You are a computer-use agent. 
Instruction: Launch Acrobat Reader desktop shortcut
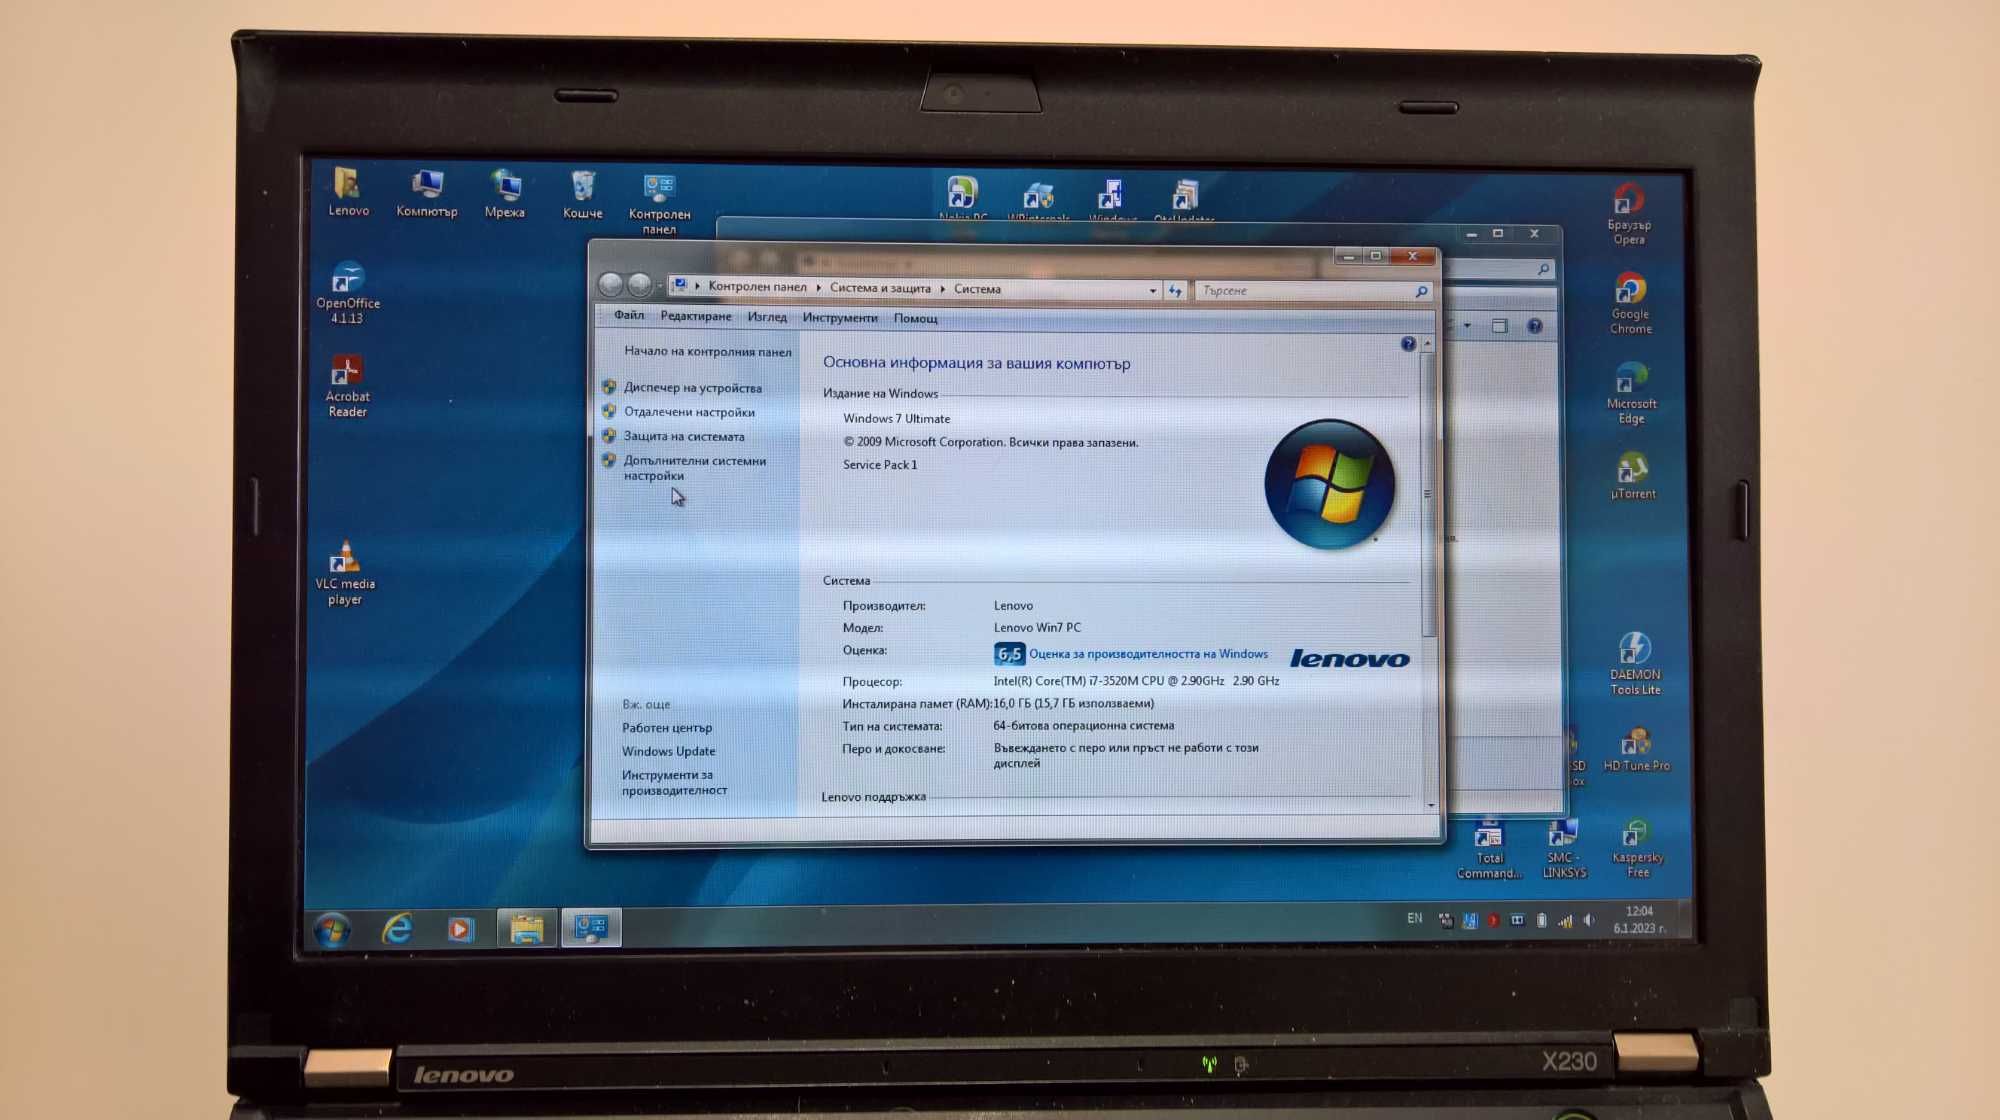click(347, 386)
